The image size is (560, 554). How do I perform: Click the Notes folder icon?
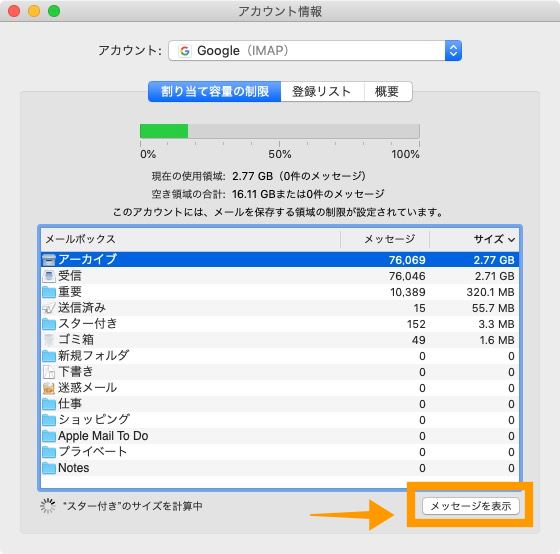pyautogui.click(x=49, y=468)
